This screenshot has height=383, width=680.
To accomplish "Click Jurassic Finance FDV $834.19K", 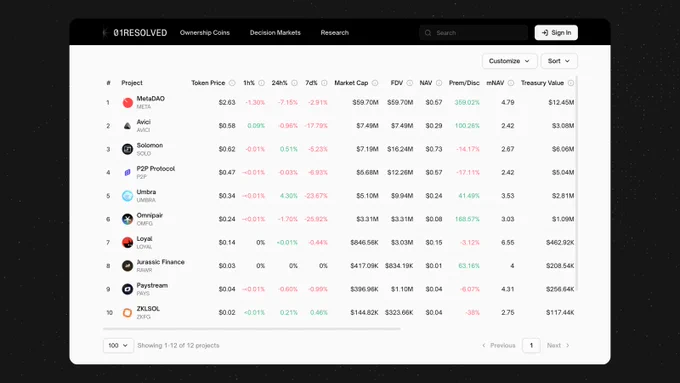I will click(399, 266).
